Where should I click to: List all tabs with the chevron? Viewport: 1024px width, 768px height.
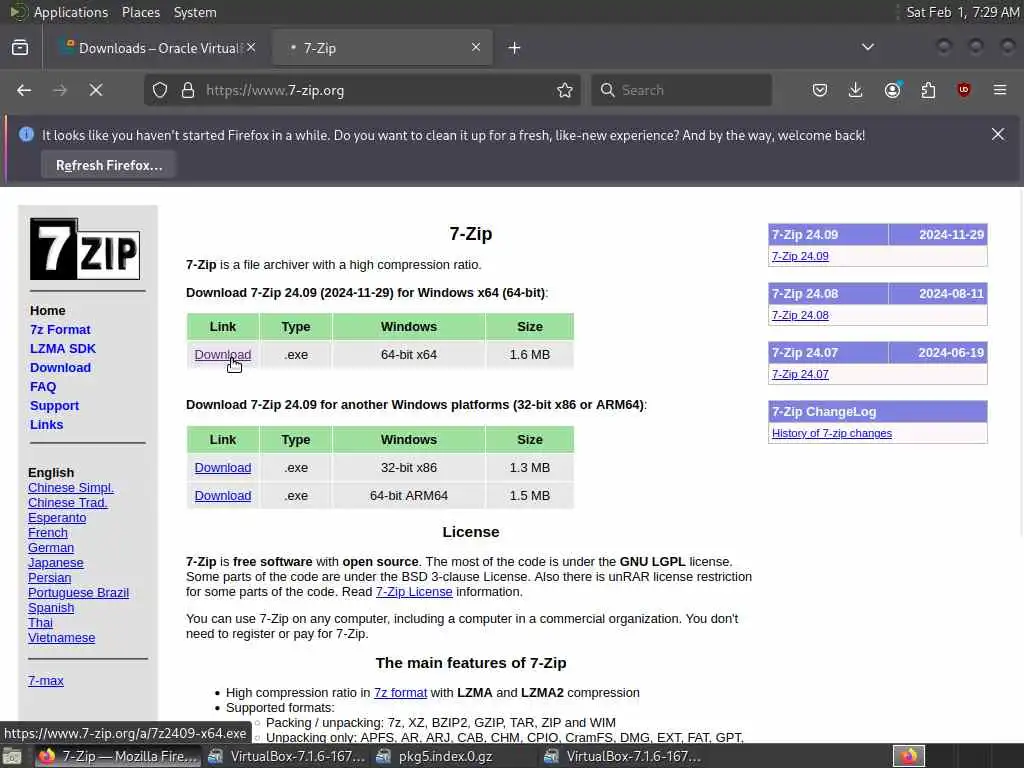pos(868,47)
